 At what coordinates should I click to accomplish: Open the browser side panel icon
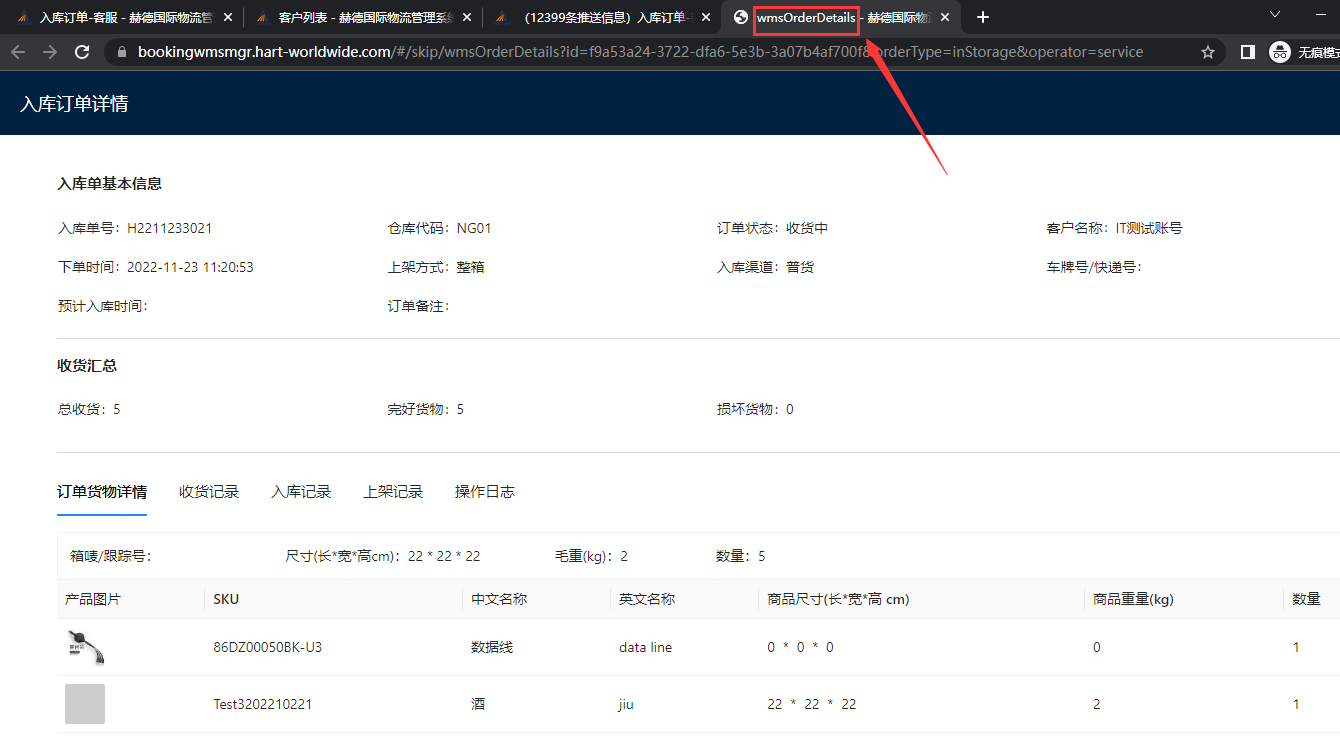pos(1248,52)
